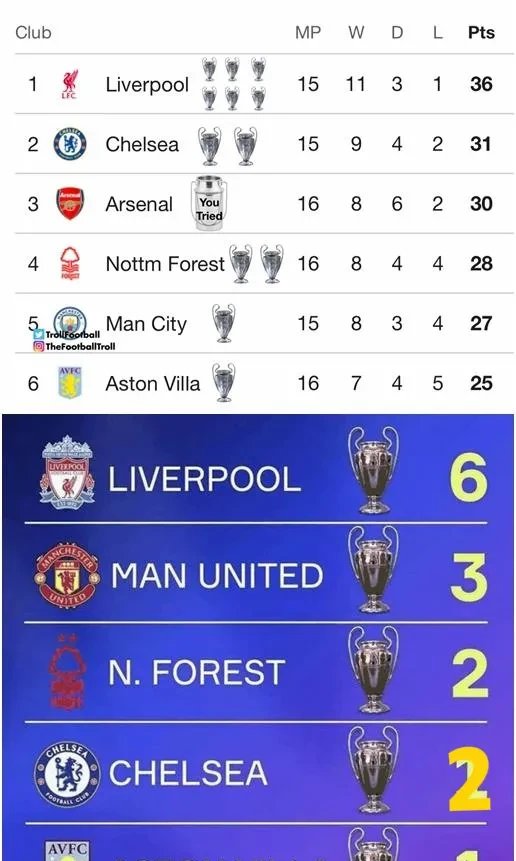The height and width of the screenshot is (861, 516).
Task: Click the Liverpool LFC crest in table
Action: pos(69,84)
